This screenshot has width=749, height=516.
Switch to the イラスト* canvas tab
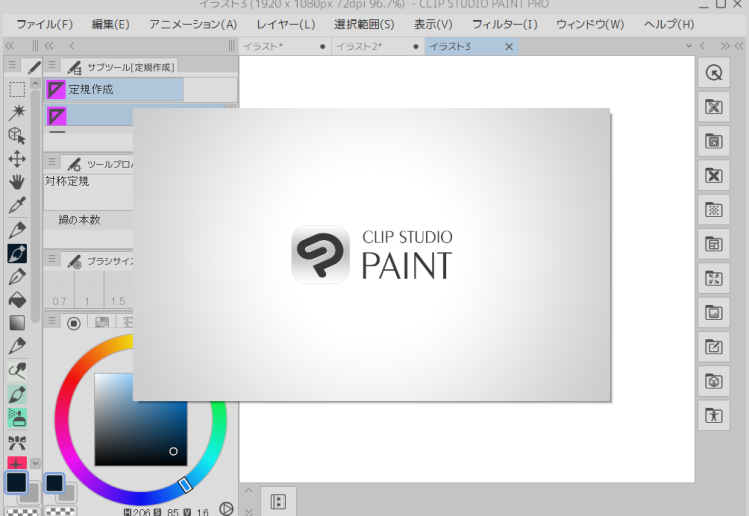coord(285,46)
